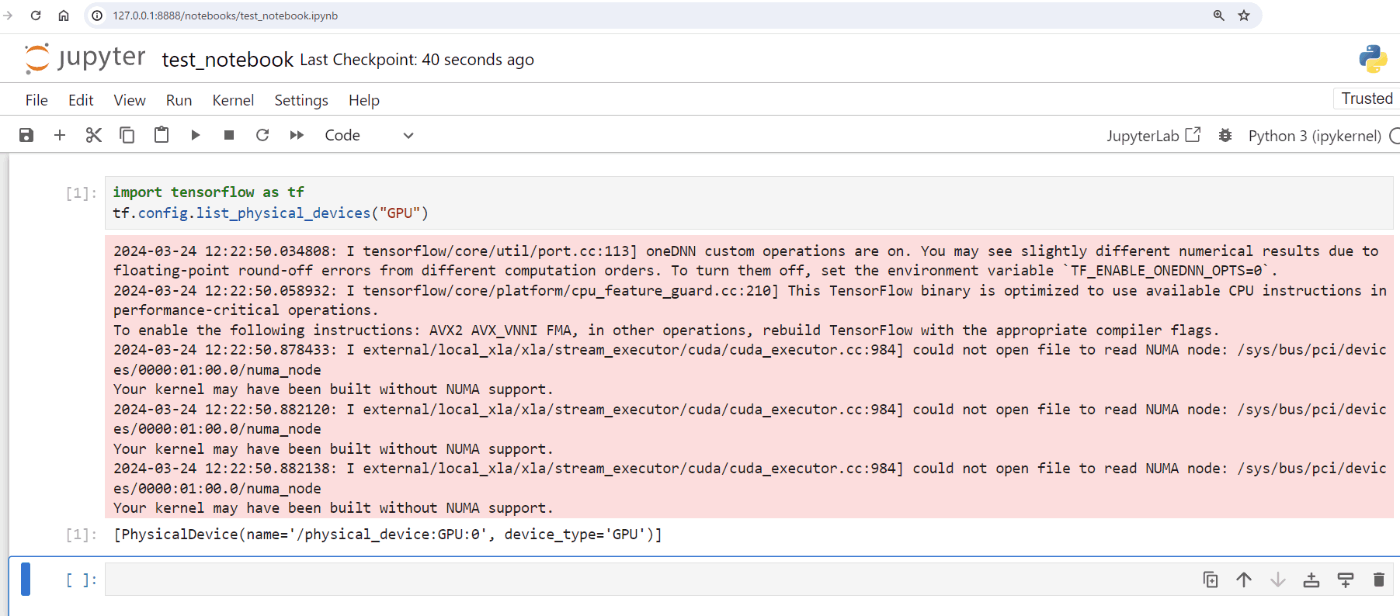This screenshot has height=616, width=1400.
Task: Copy the selected cell from the toolbar
Action: [x=127, y=135]
